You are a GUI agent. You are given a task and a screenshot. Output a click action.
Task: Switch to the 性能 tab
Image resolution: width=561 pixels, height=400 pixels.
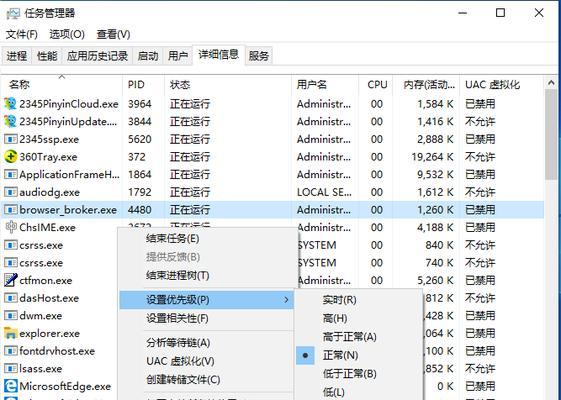pos(47,56)
